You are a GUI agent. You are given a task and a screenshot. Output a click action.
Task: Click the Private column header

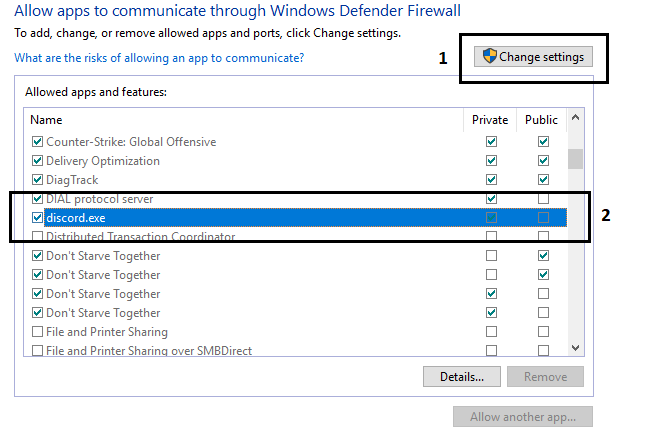coord(490,120)
